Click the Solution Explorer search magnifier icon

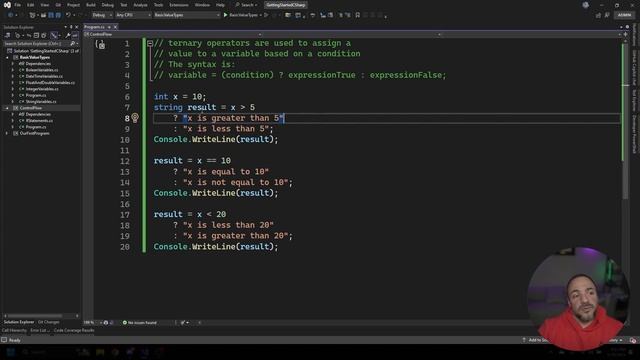point(73,43)
